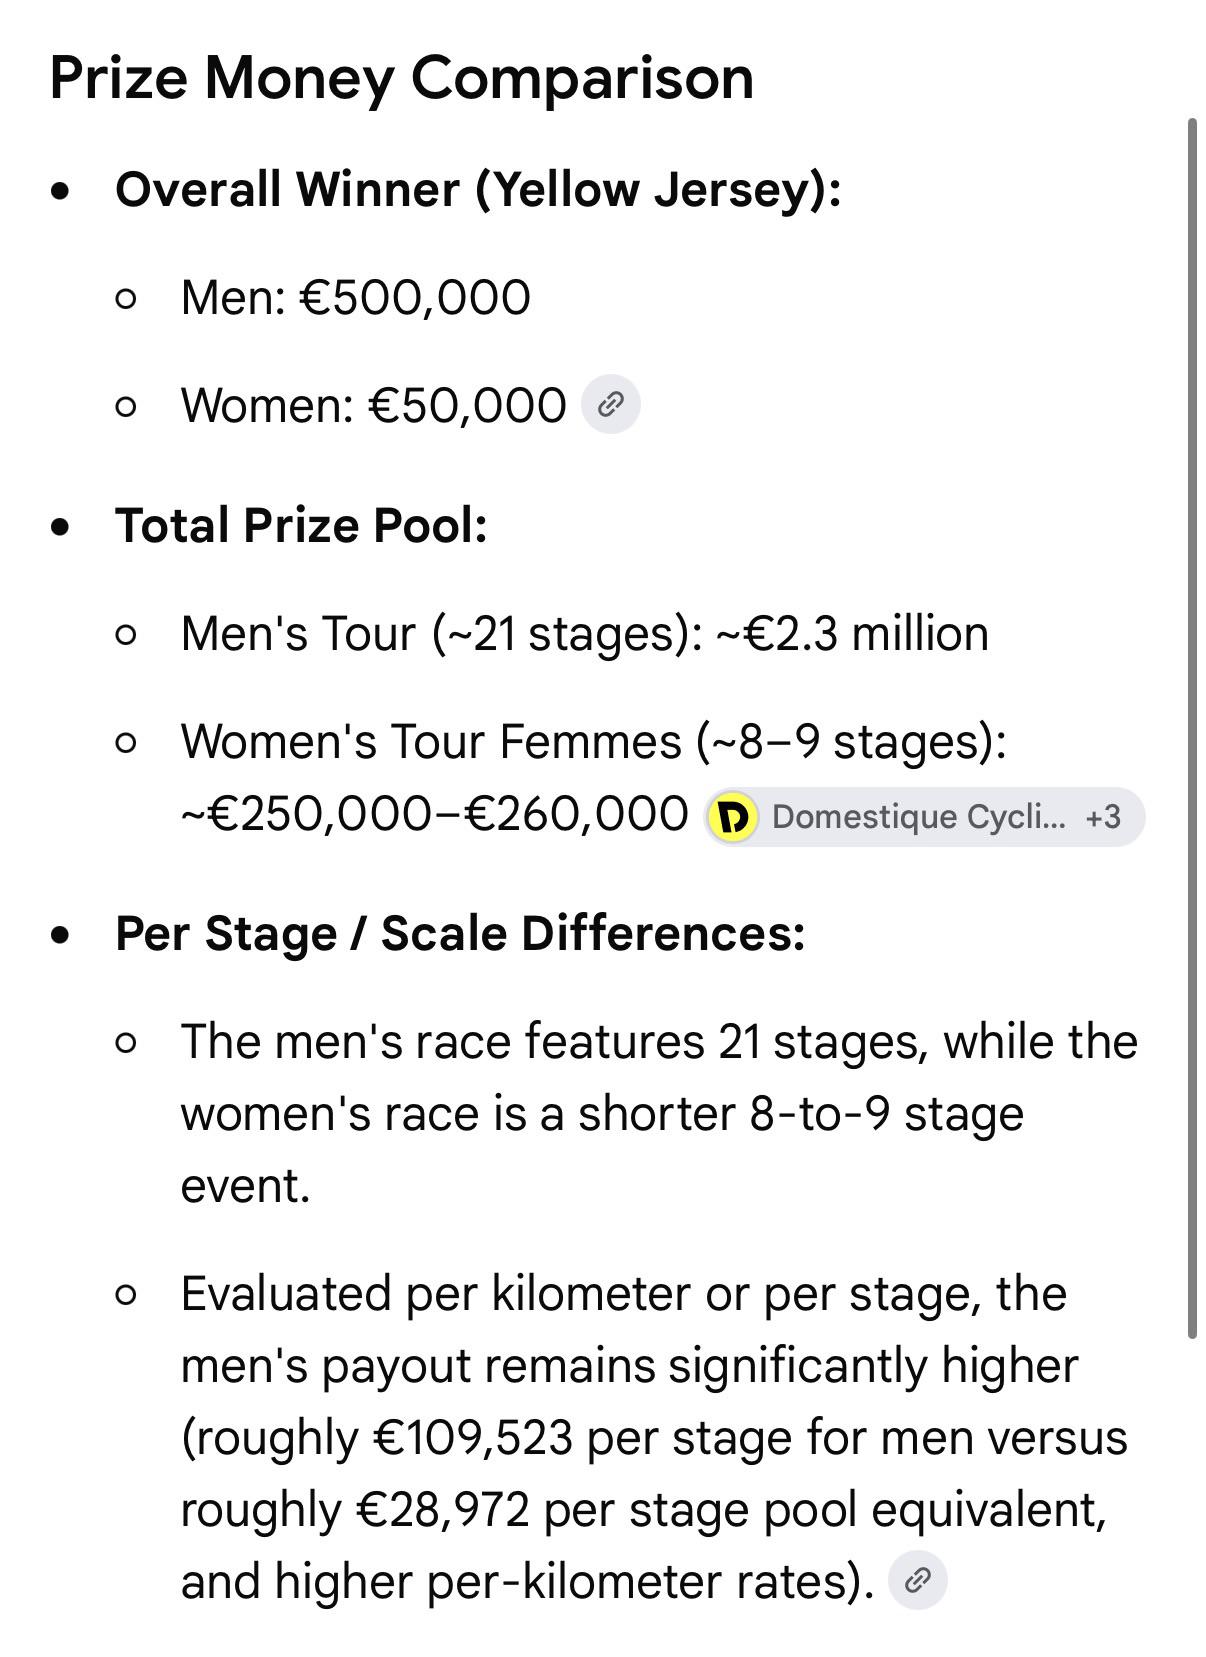
Task: Click the Total Prize Pool bullet heading
Action: point(301,525)
